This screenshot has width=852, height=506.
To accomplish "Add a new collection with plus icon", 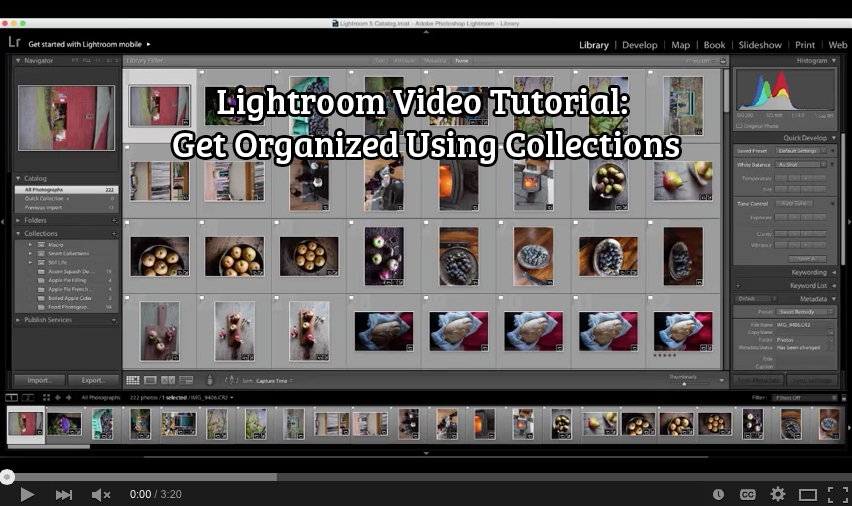I will [114, 233].
